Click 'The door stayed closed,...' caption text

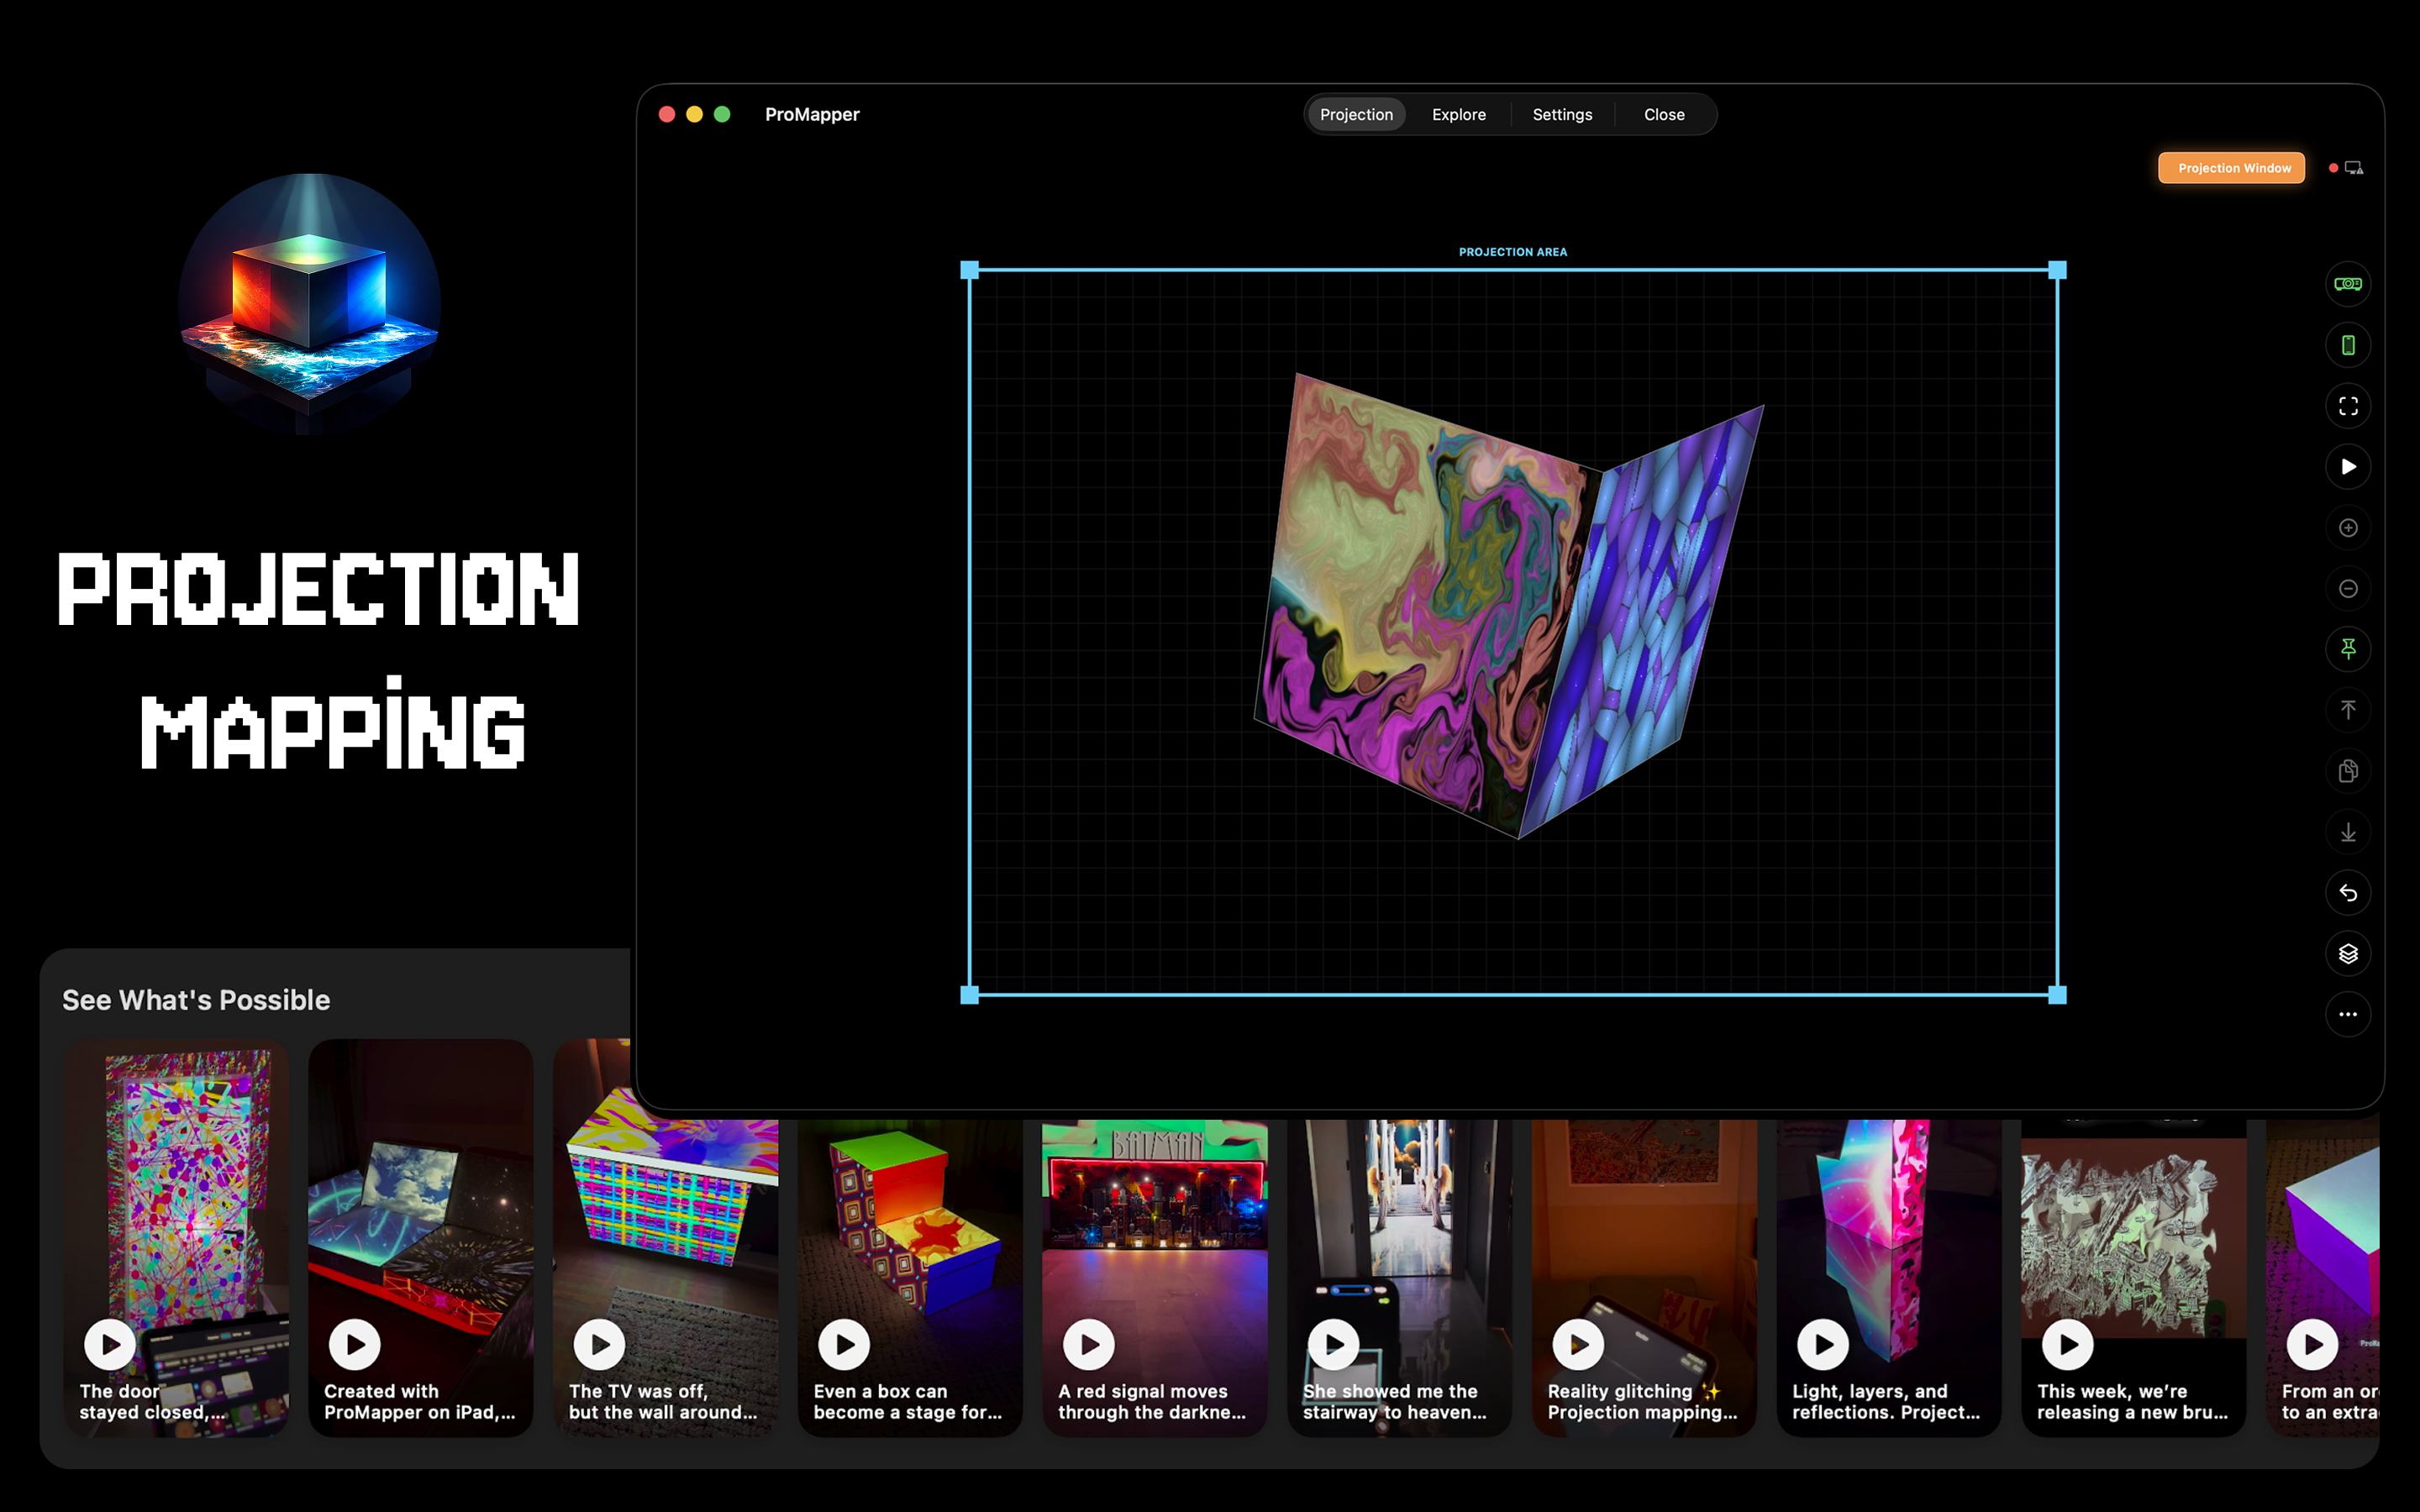(x=152, y=1401)
